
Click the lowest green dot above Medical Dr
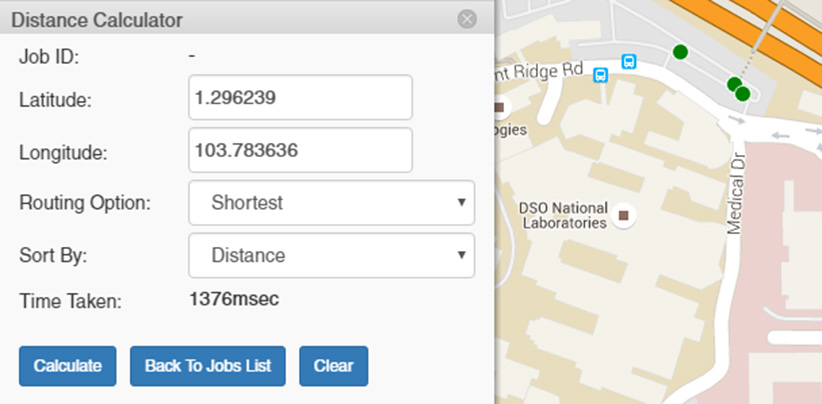tap(743, 93)
